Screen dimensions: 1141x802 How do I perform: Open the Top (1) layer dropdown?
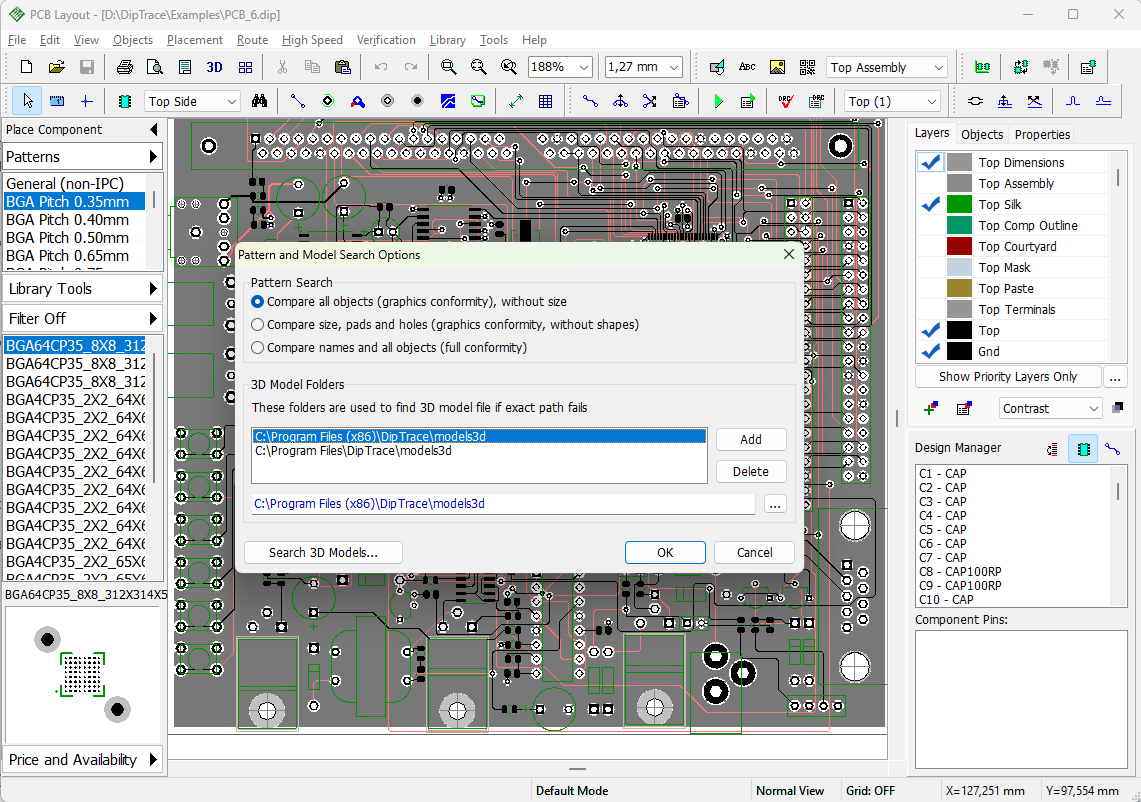931,102
